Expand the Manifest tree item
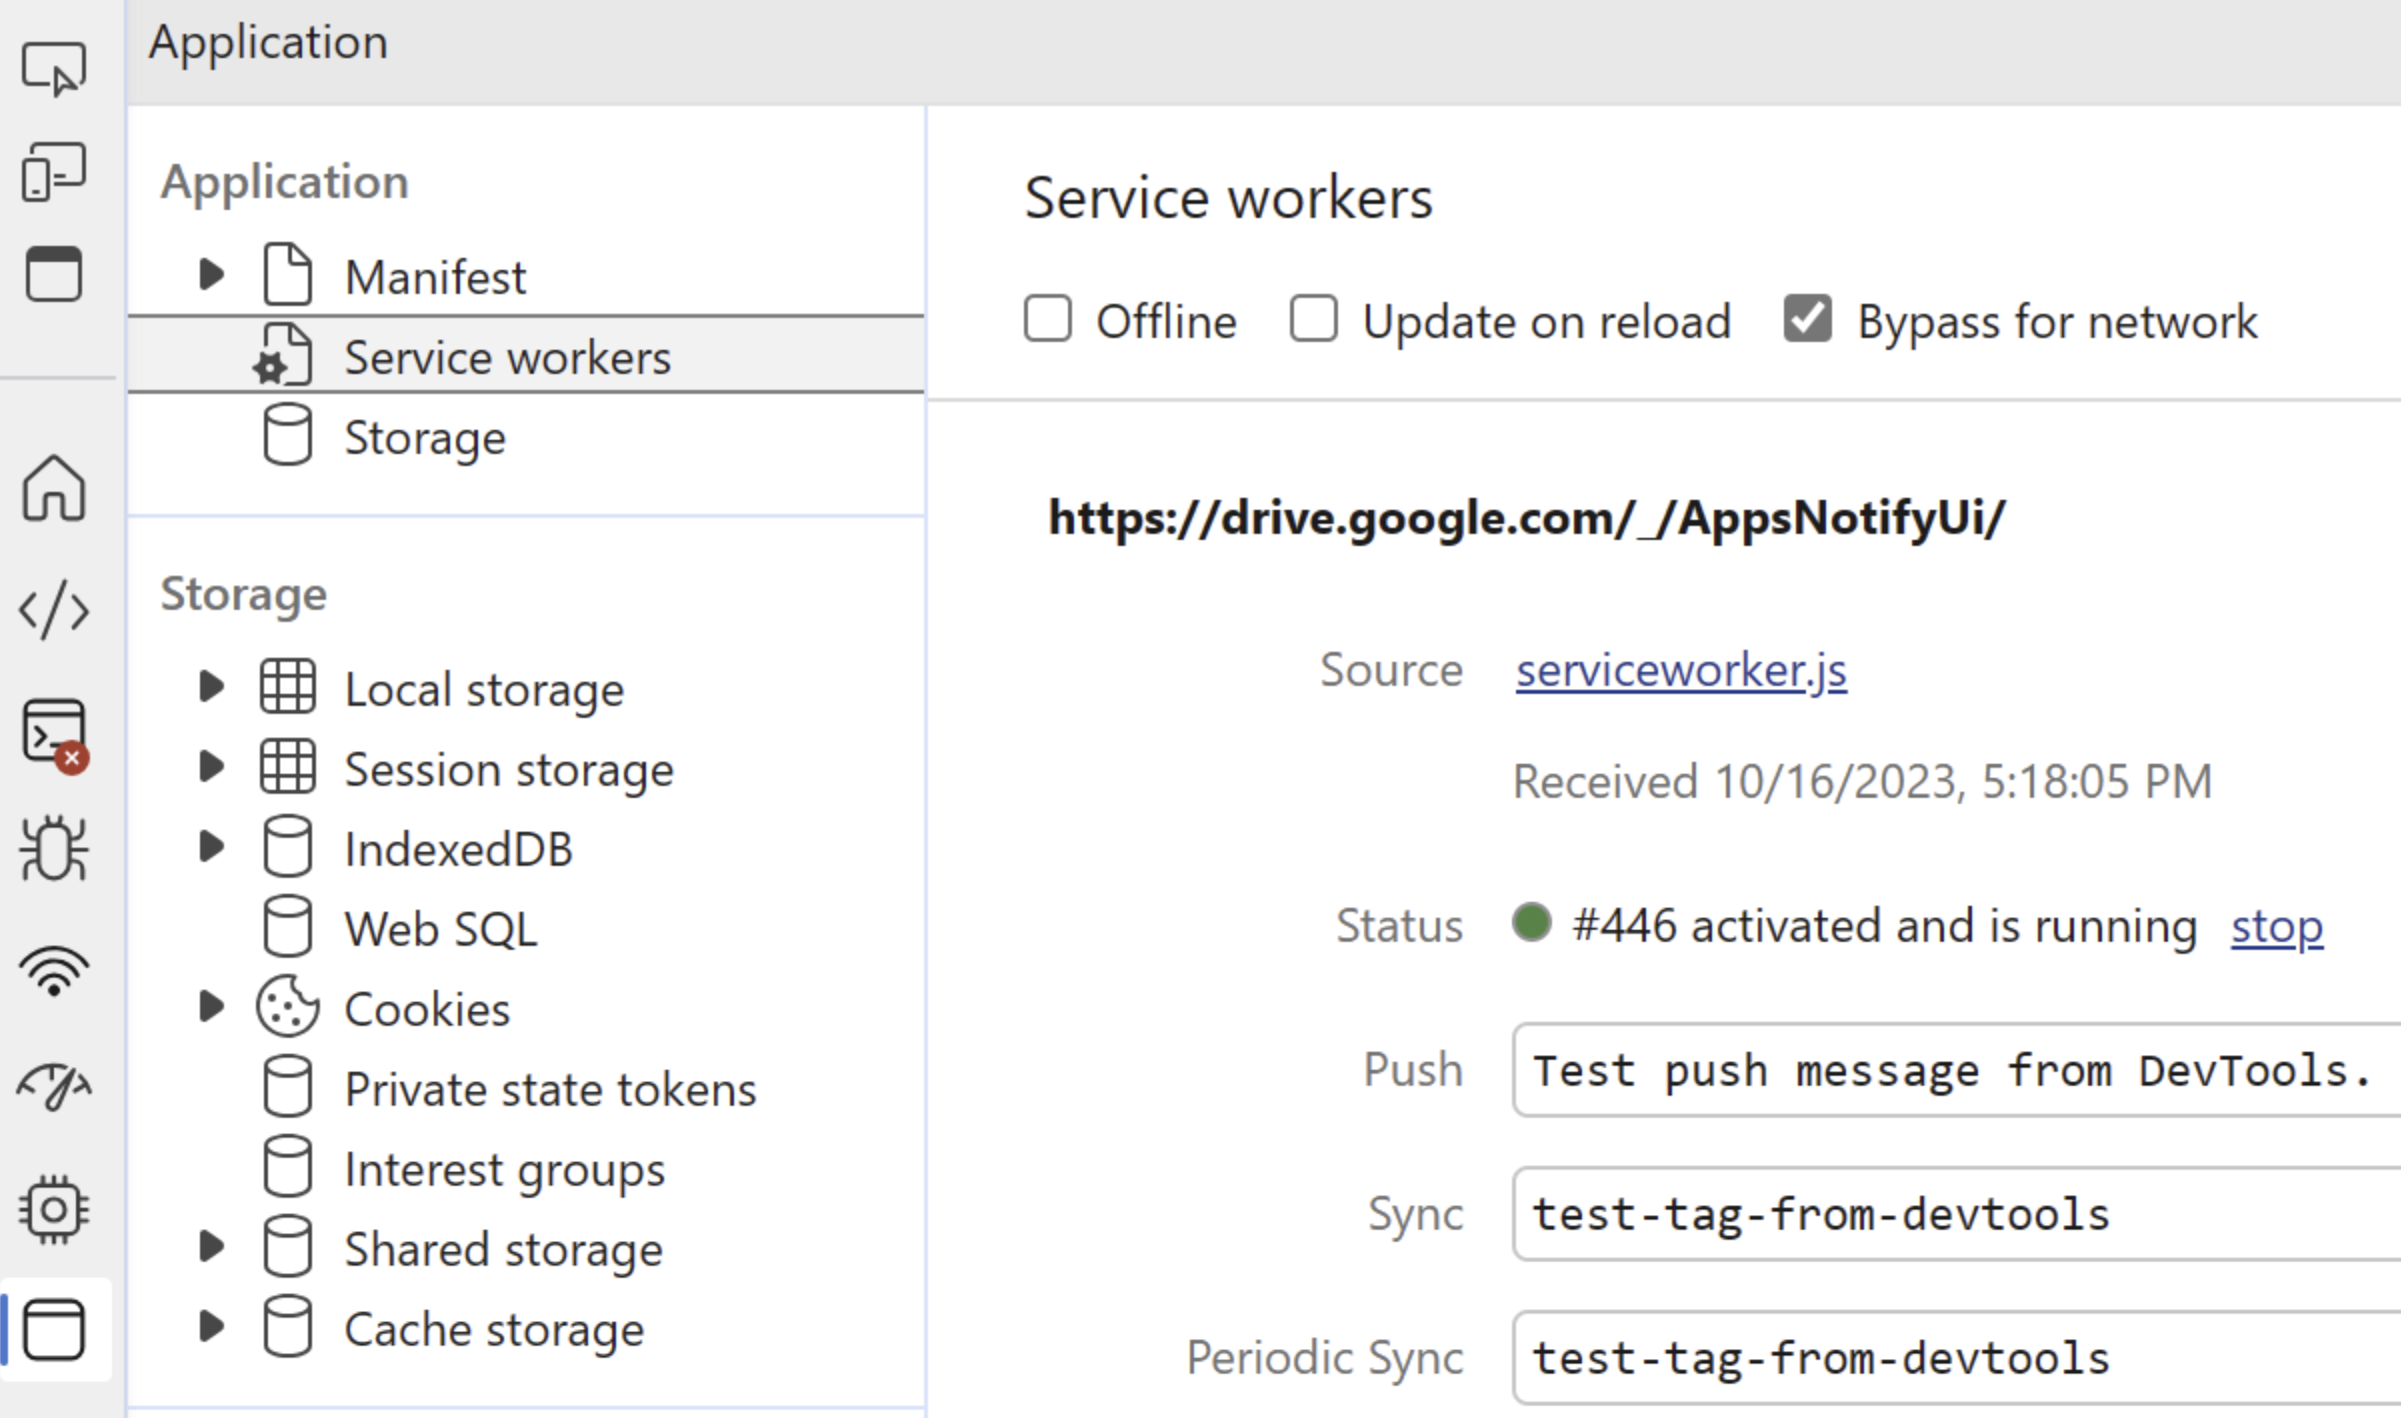Viewport: 2401px width, 1418px height. coord(211,274)
